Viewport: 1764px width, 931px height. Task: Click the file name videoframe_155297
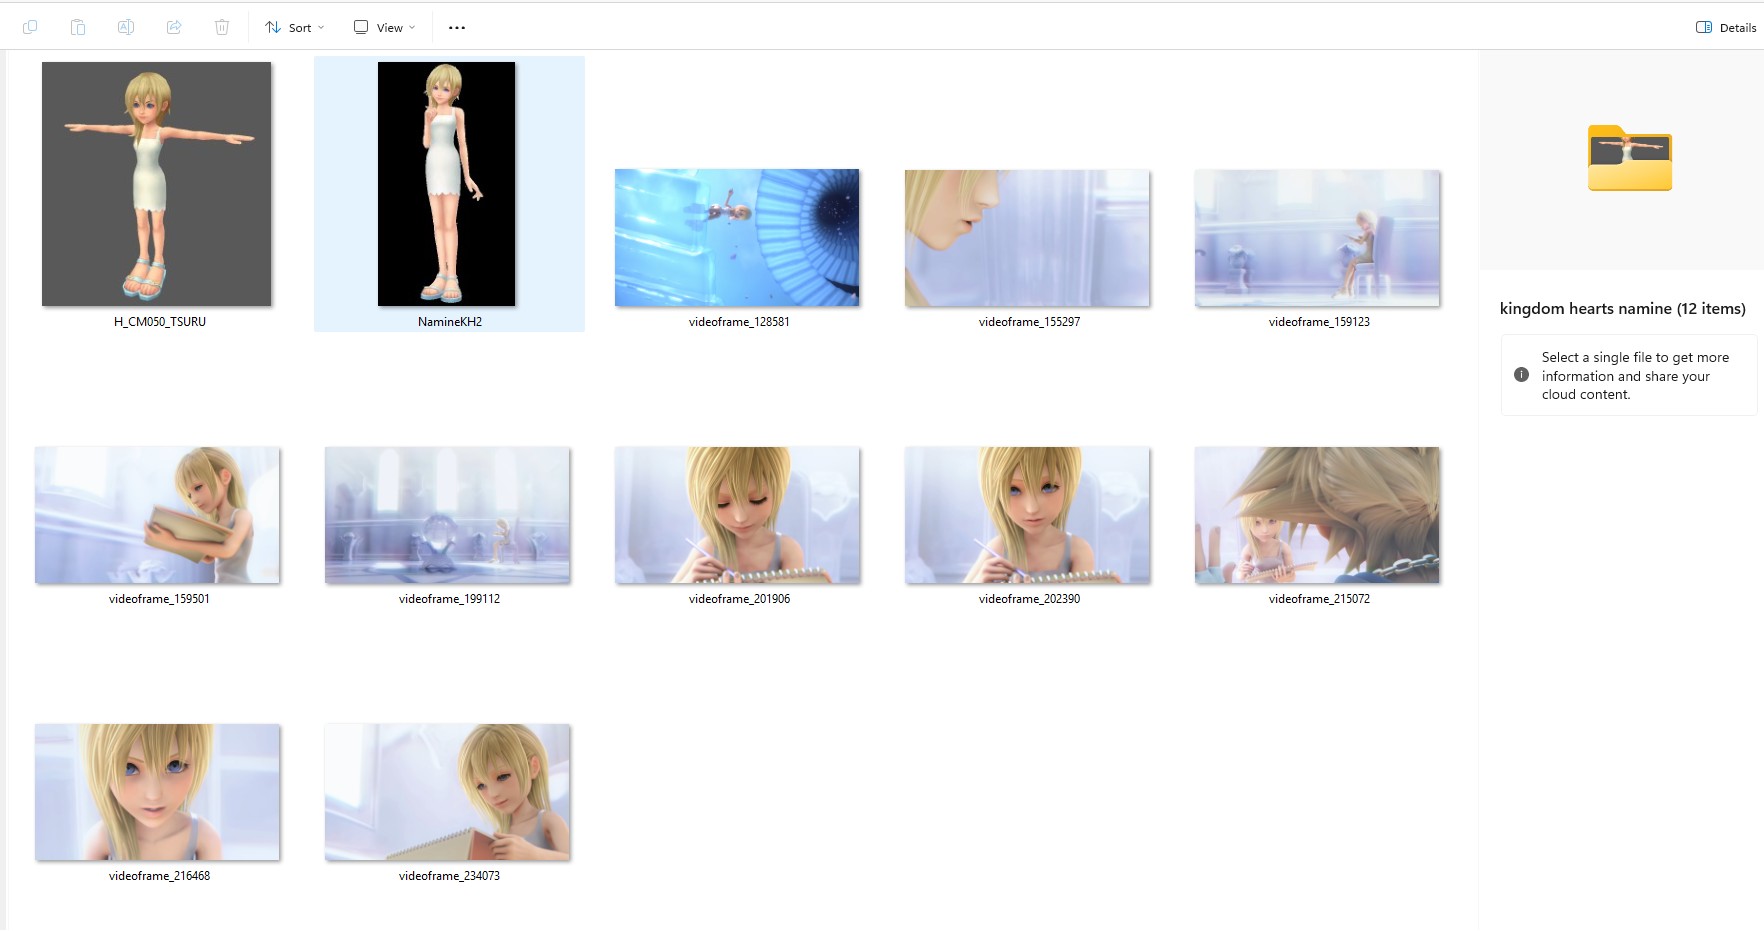pyautogui.click(x=1029, y=322)
